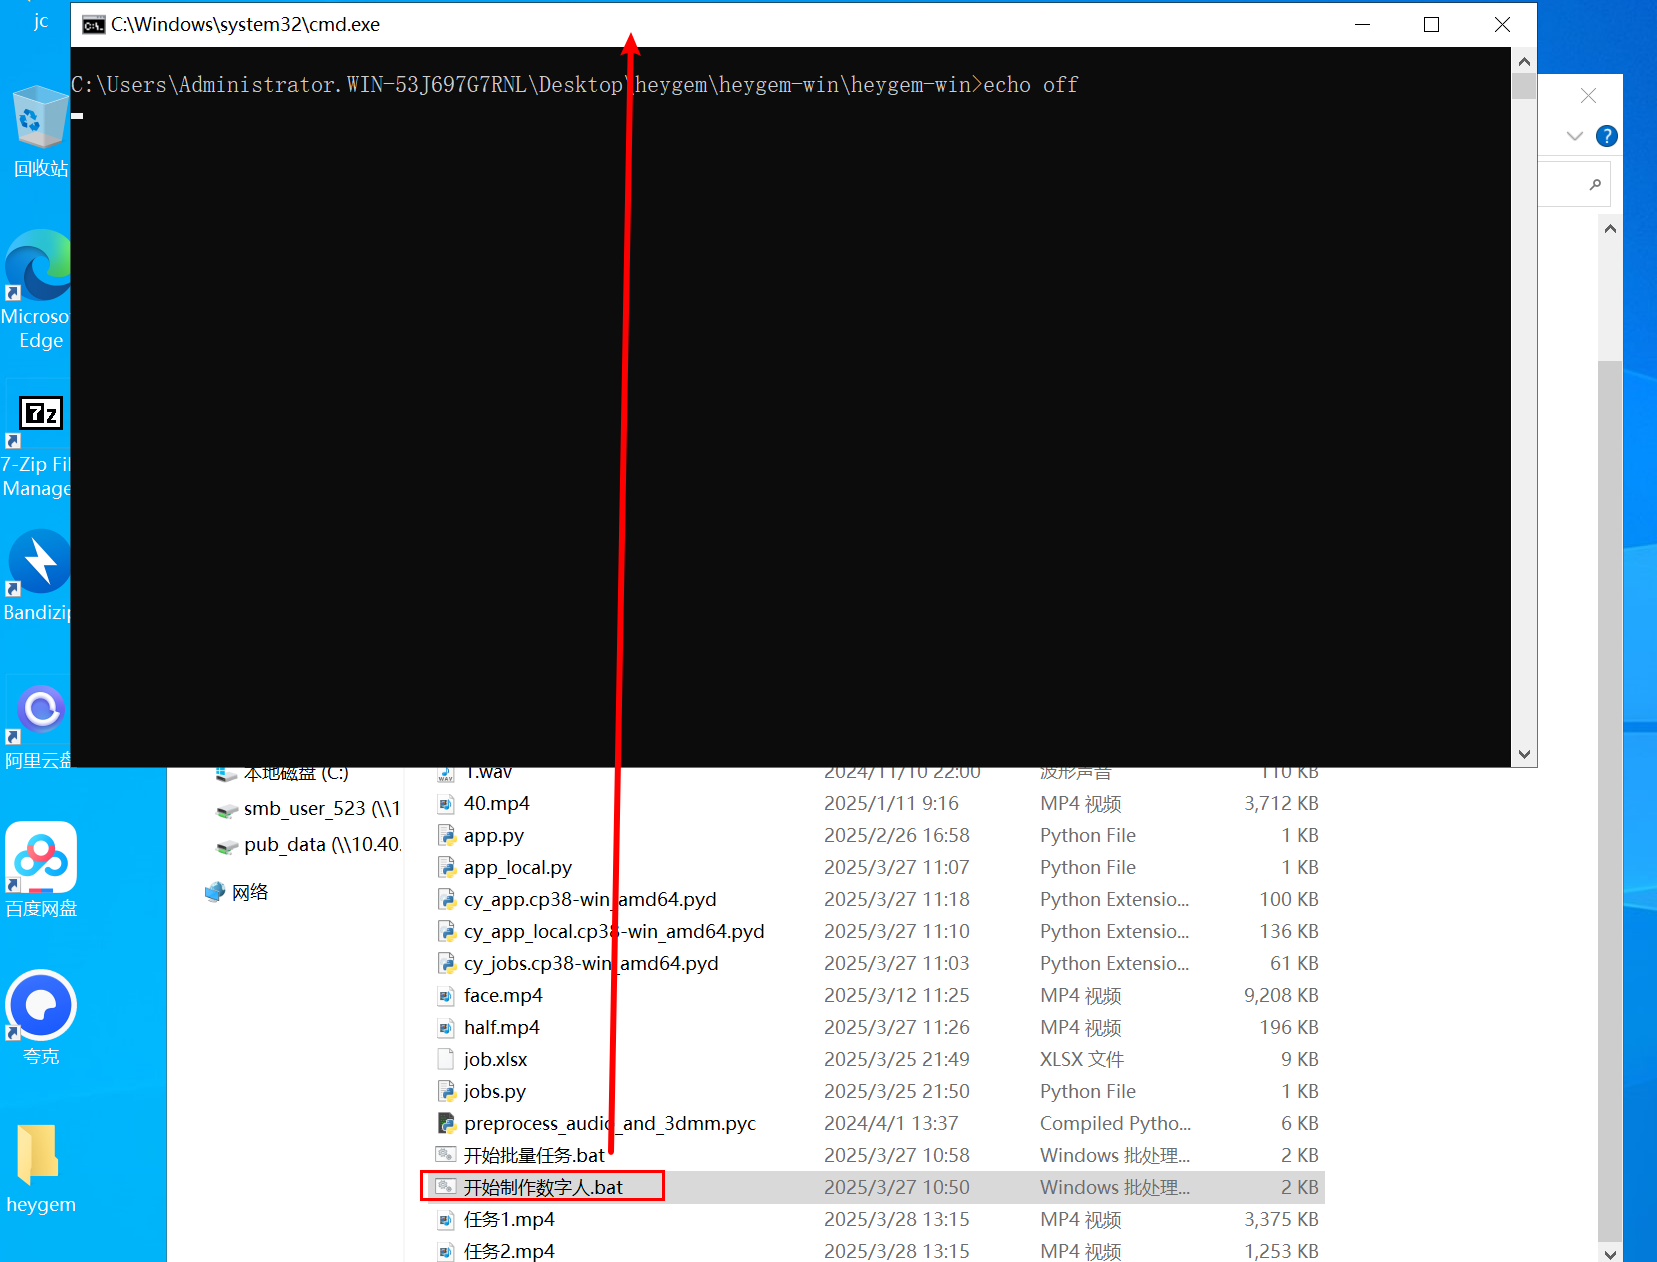Click up arrow of cmd scrollbar
The height and width of the screenshot is (1262, 1657).
coord(1524,62)
